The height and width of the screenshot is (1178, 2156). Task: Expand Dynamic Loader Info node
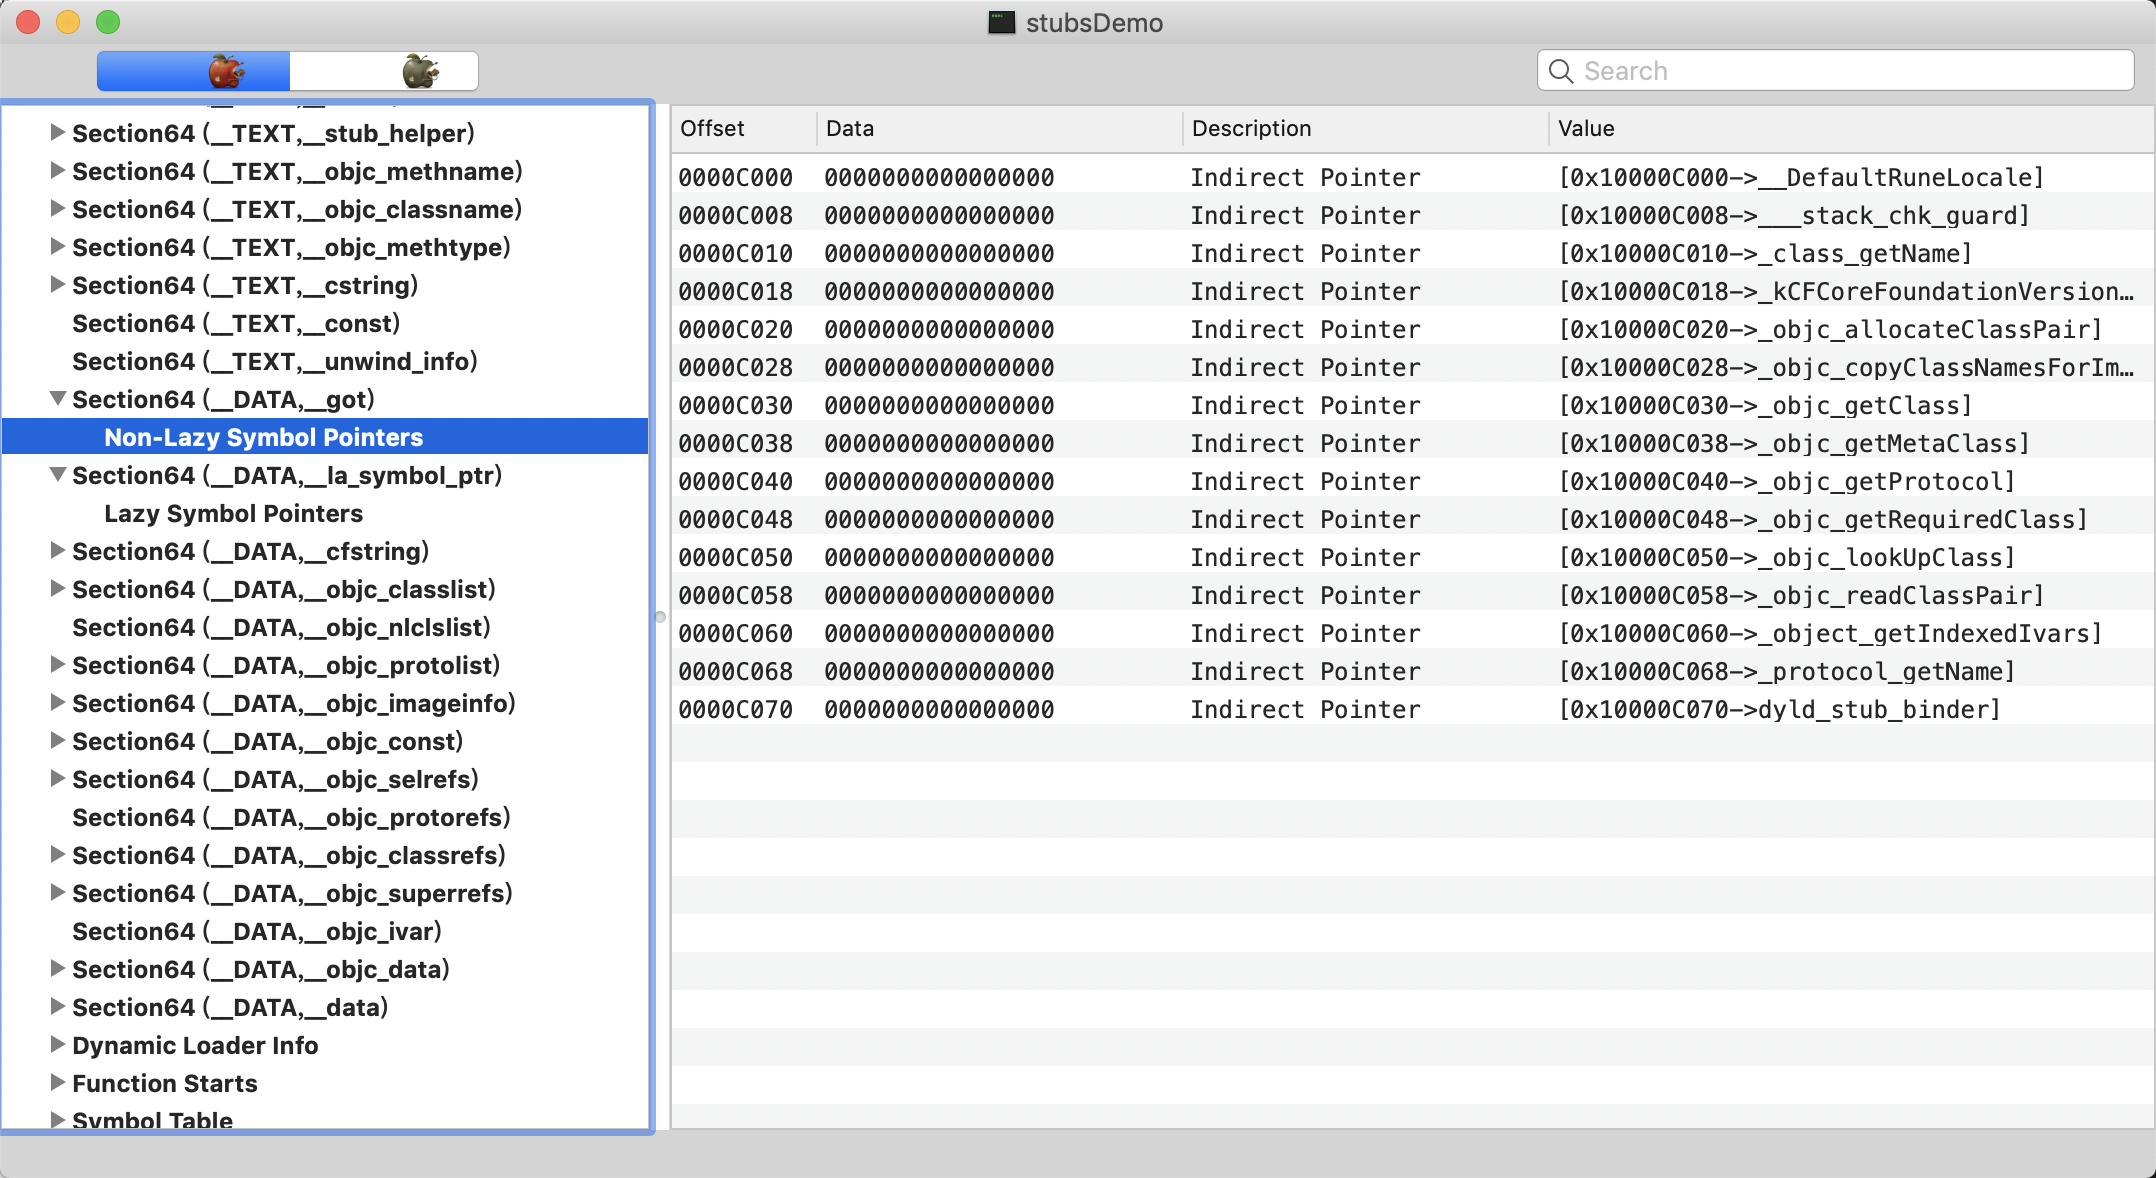click(x=58, y=1045)
